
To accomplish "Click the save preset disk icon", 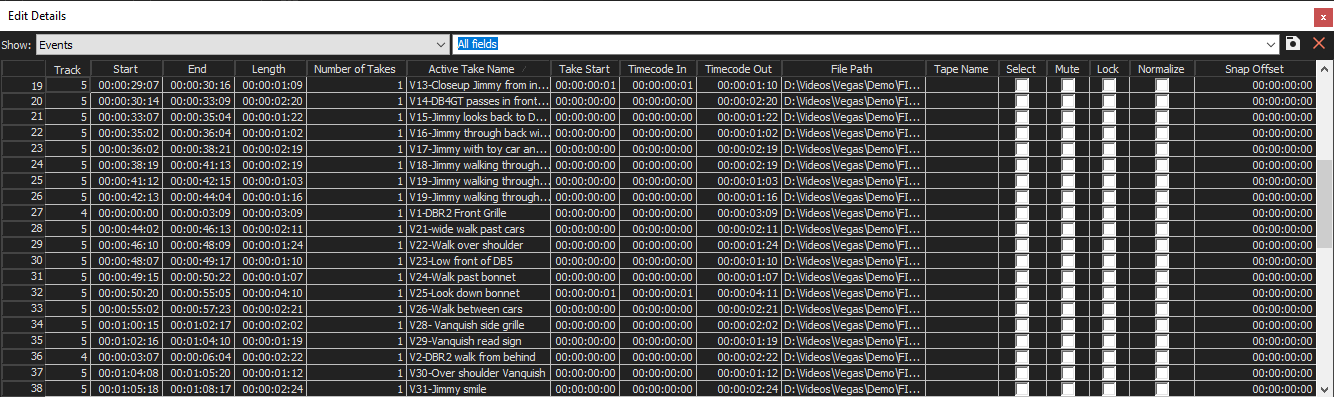I will pyautogui.click(x=1292, y=44).
